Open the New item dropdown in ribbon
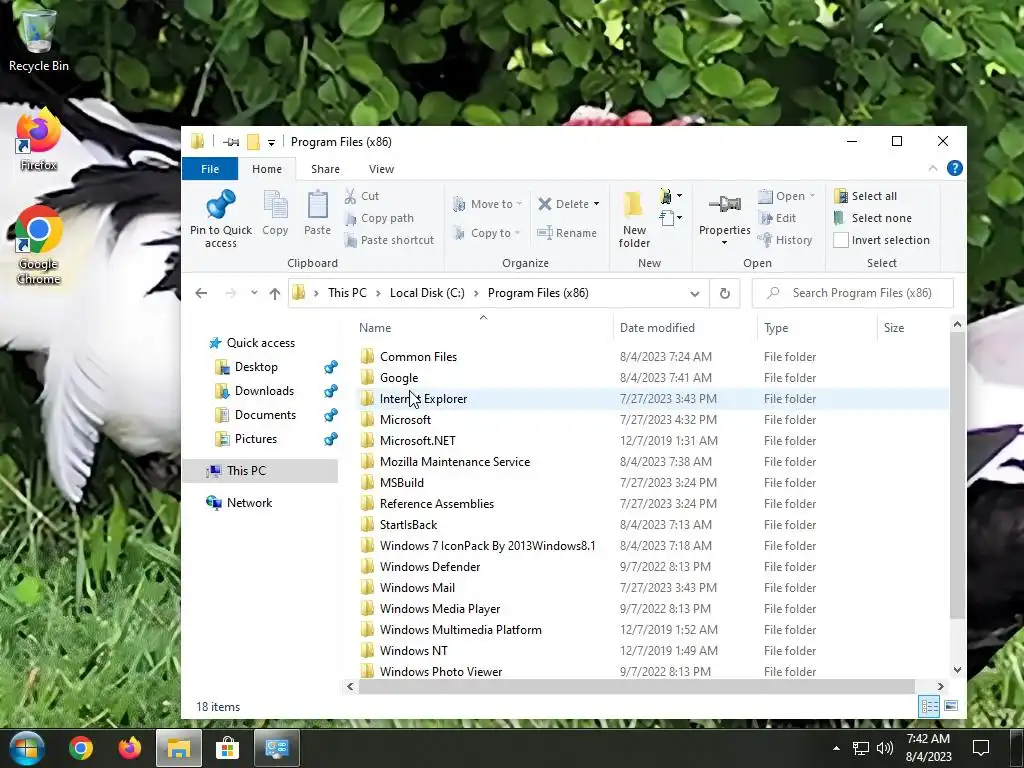1024x768 pixels. coord(671,196)
